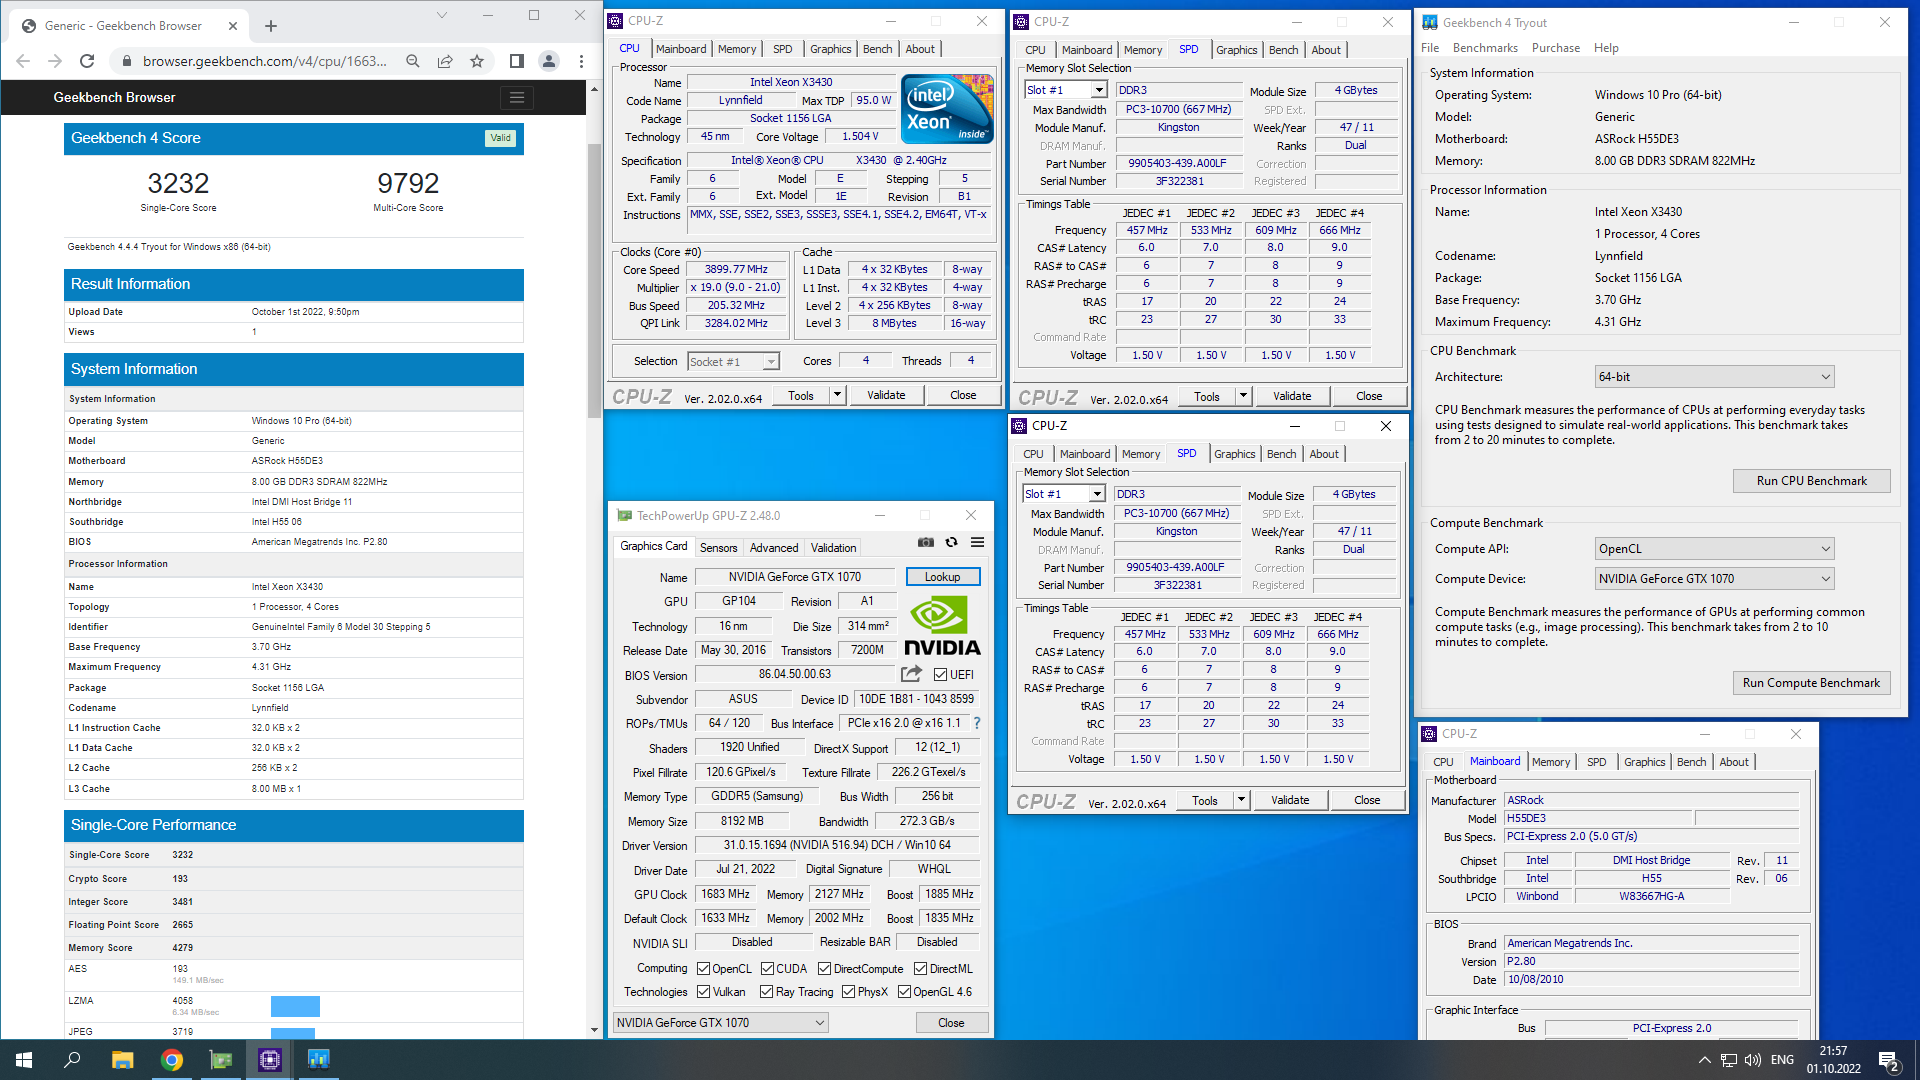Click Run Compute Benchmark

[1811, 683]
